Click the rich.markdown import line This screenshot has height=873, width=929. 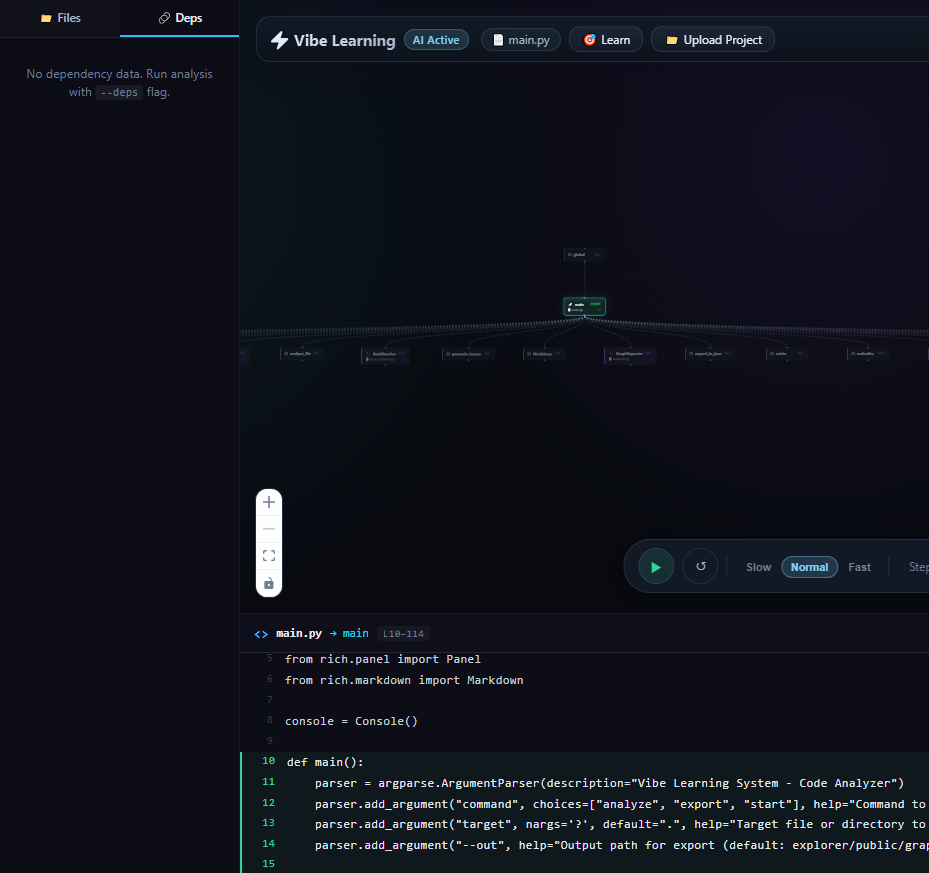[x=404, y=680]
